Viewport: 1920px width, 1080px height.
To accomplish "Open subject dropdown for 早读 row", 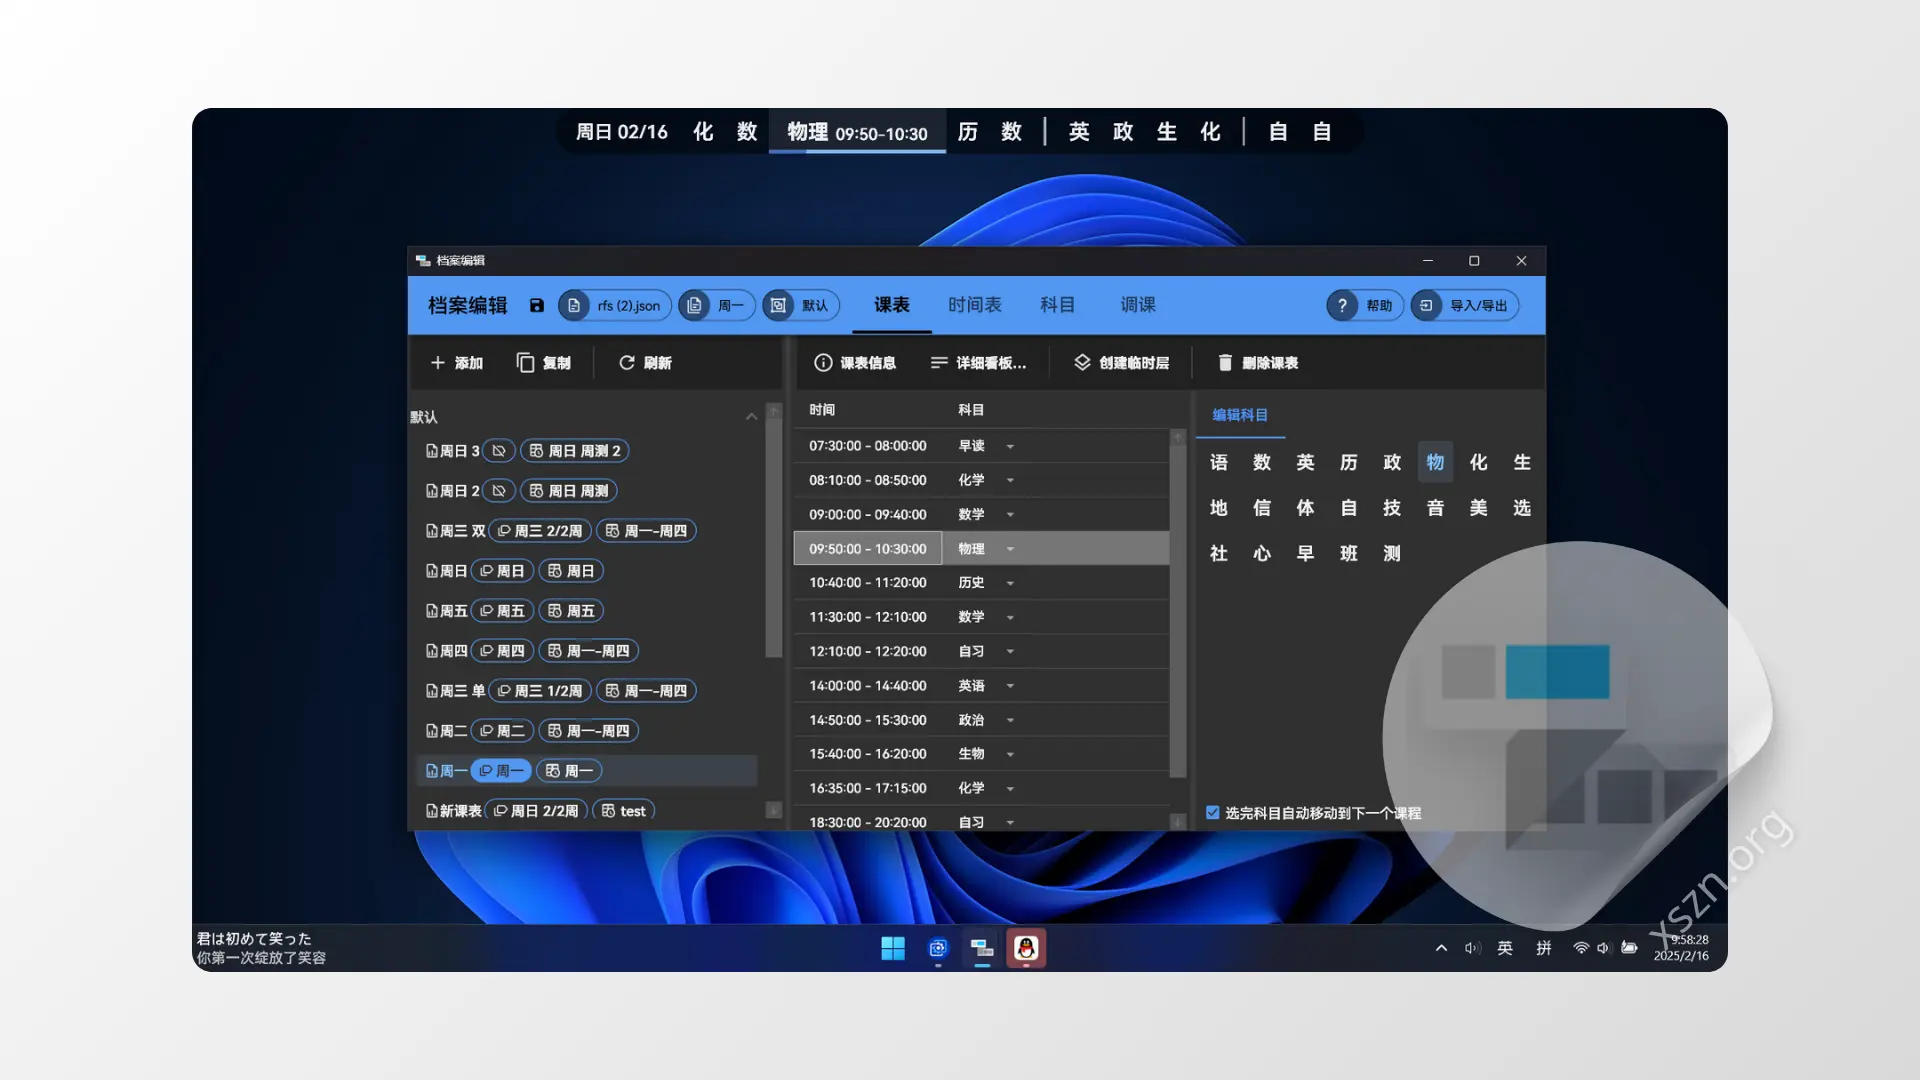I will click(1010, 446).
